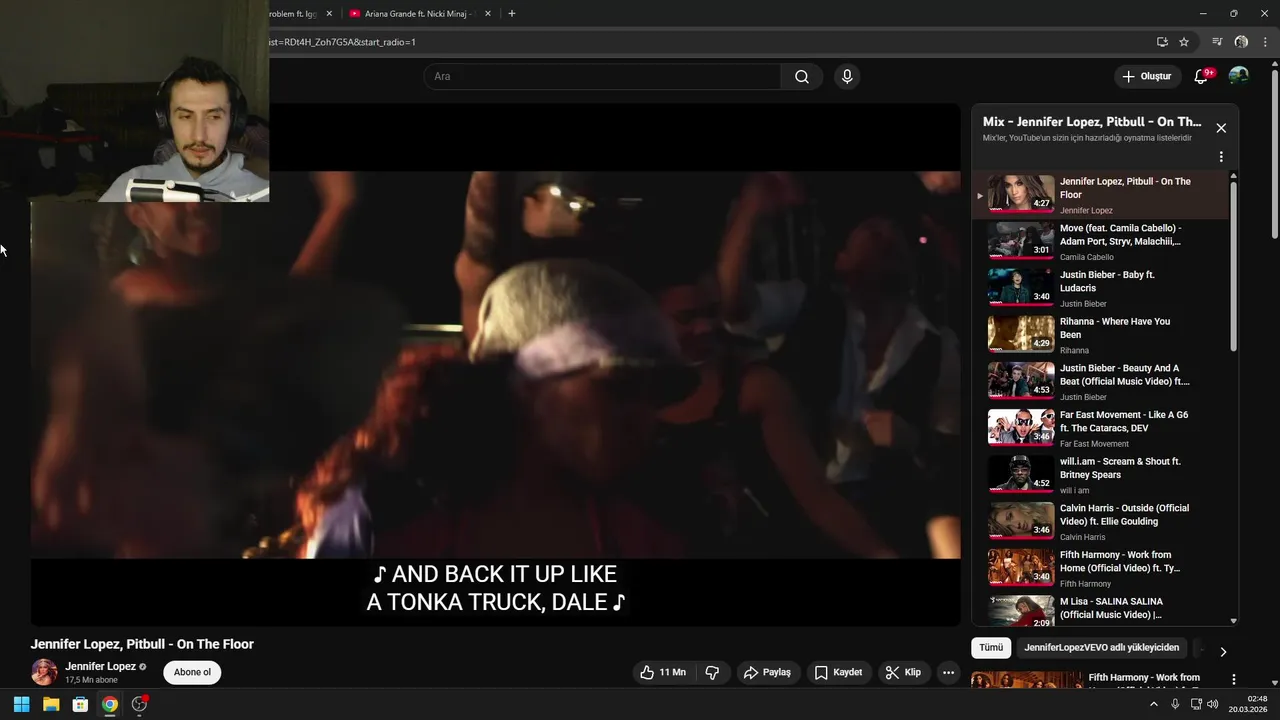Focus the Ara search field
The image size is (1280, 720).
tap(604, 77)
